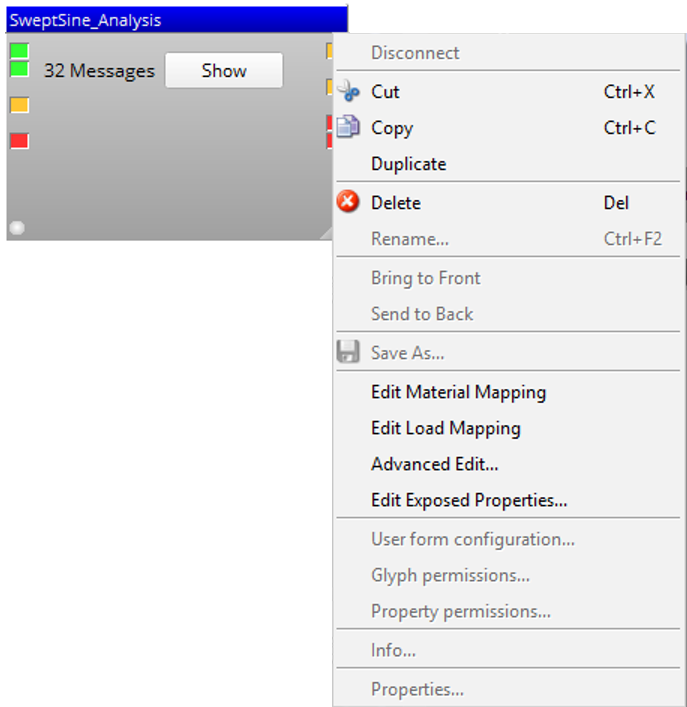Show the 32 messages

(x=224, y=71)
